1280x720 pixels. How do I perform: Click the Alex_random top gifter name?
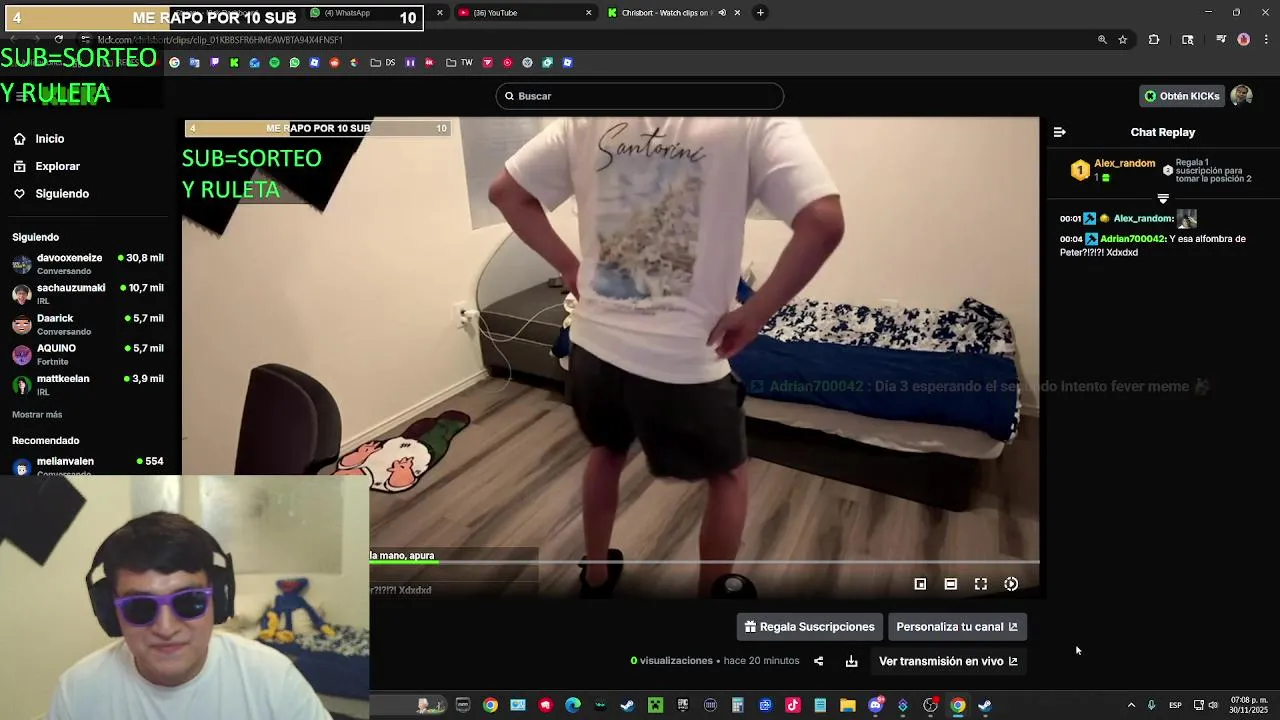[x=1124, y=163]
